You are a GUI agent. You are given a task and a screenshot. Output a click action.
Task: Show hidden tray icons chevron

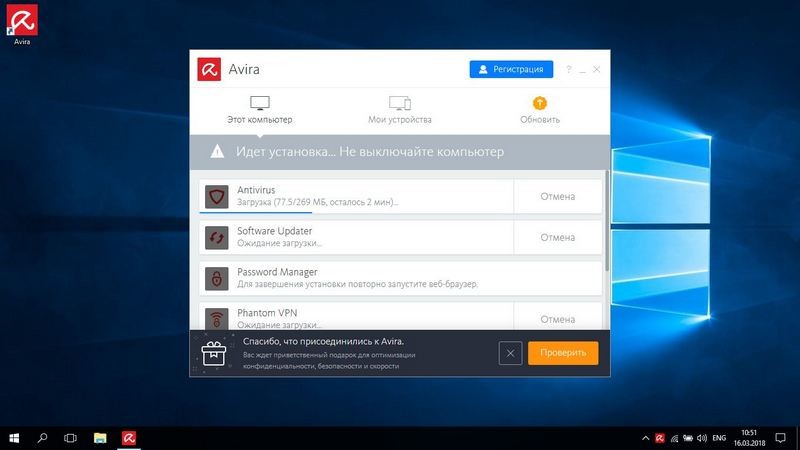645,438
